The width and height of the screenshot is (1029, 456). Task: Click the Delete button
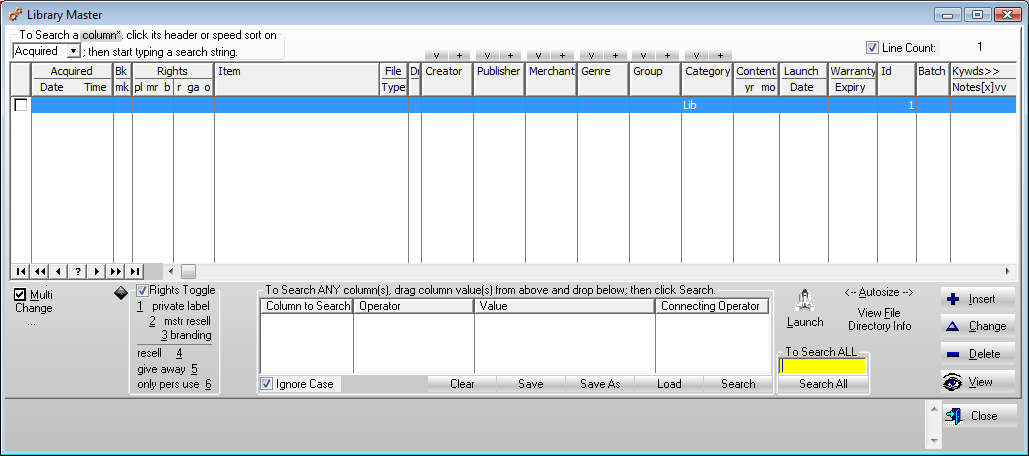pyautogui.click(x=978, y=354)
